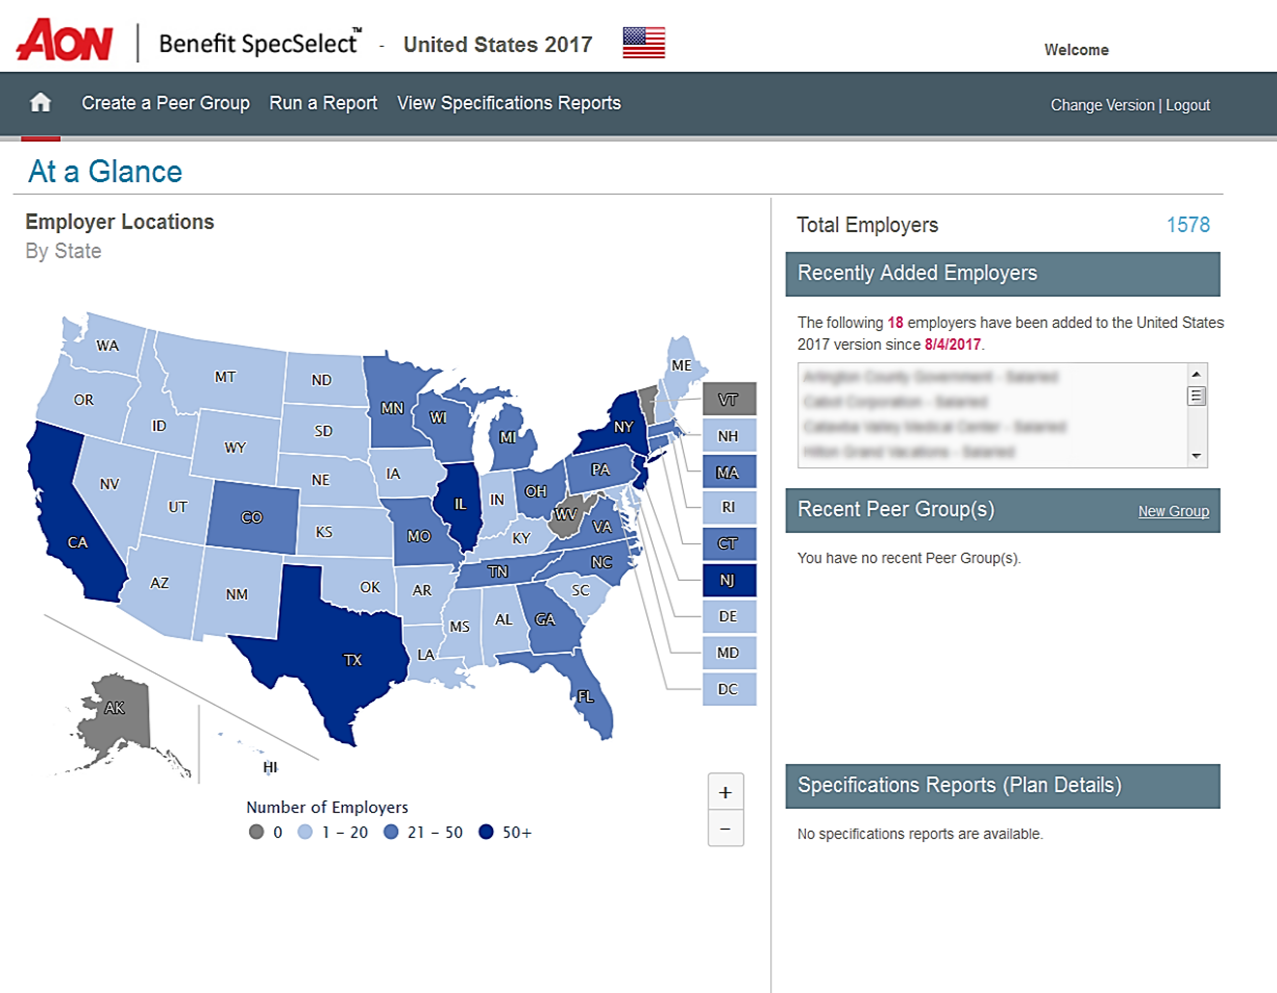Click the Aon logo

tap(65, 41)
